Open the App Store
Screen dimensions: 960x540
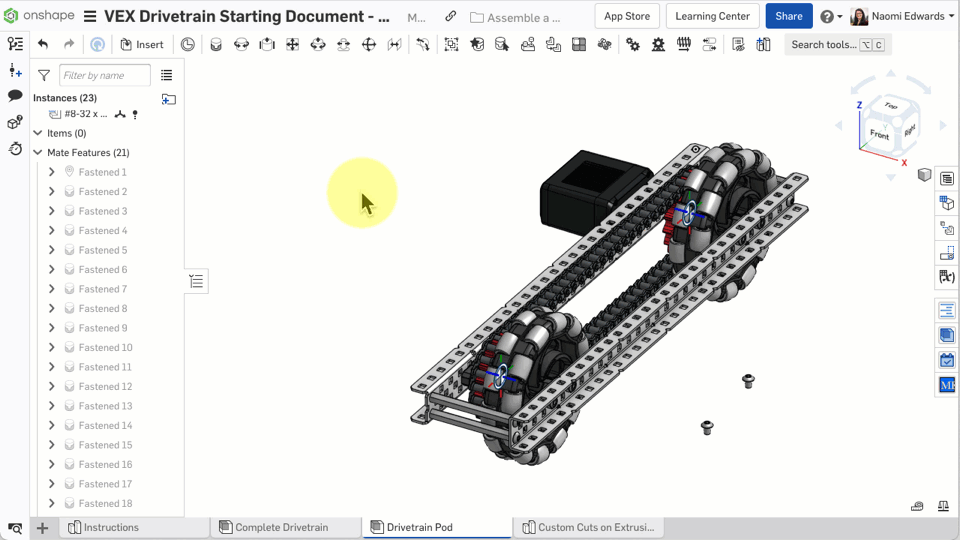(627, 16)
